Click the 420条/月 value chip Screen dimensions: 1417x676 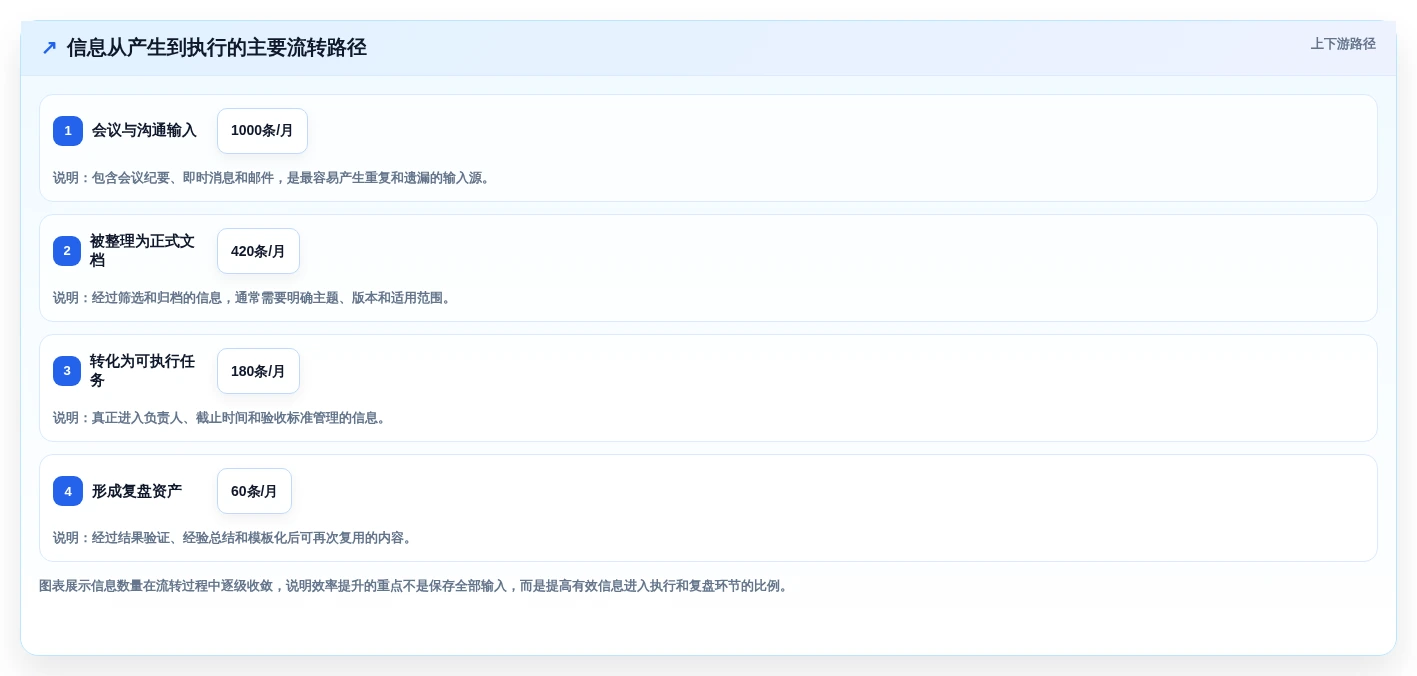(258, 251)
